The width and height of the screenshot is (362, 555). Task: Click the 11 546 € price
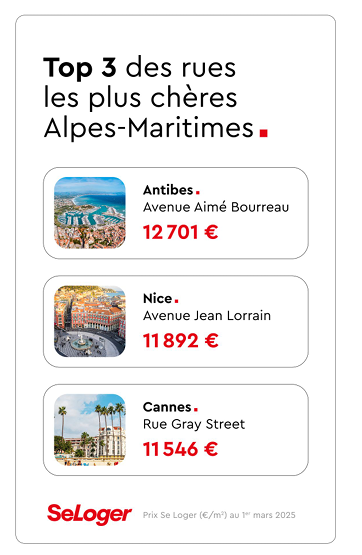(180, 449)
